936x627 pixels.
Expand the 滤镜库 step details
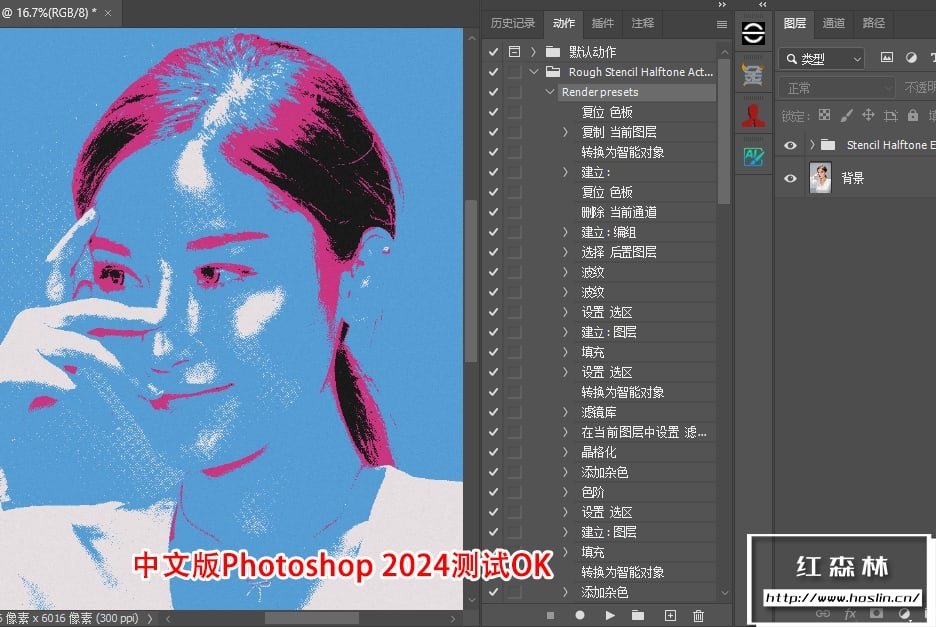click(x=565, y=412)
